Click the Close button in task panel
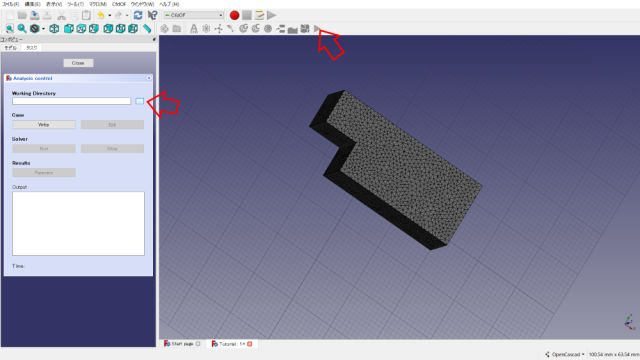Screen dimensions: 640x360 [78, 63]
